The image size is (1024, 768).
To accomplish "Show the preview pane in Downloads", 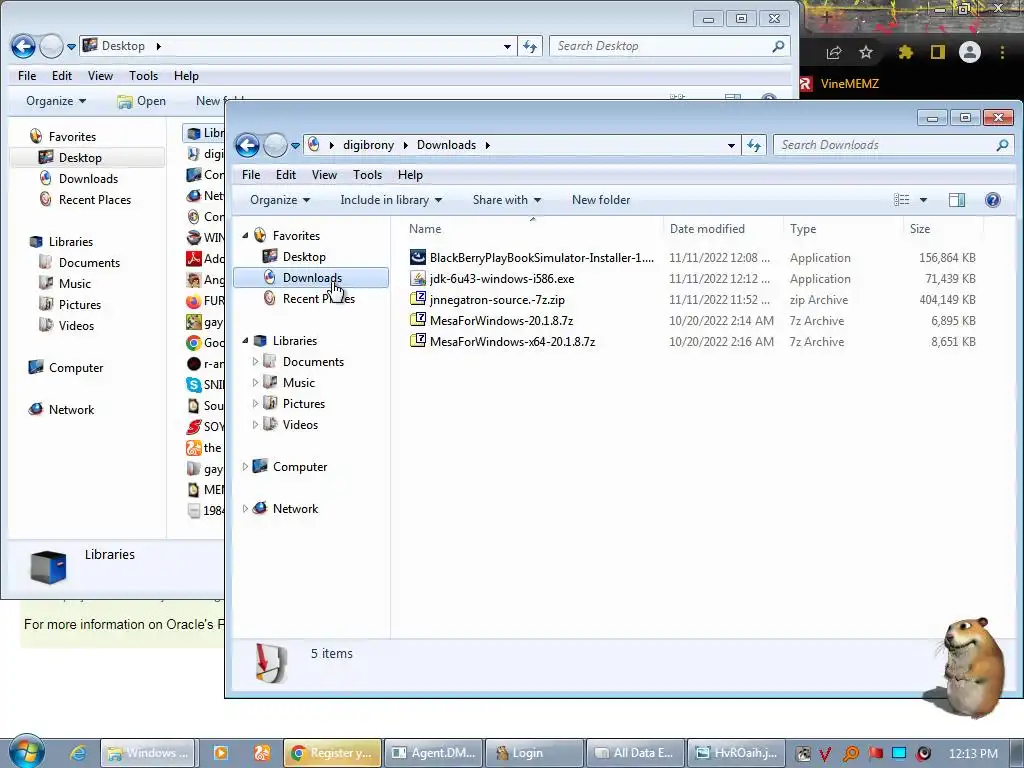I will tap(957, 200).
